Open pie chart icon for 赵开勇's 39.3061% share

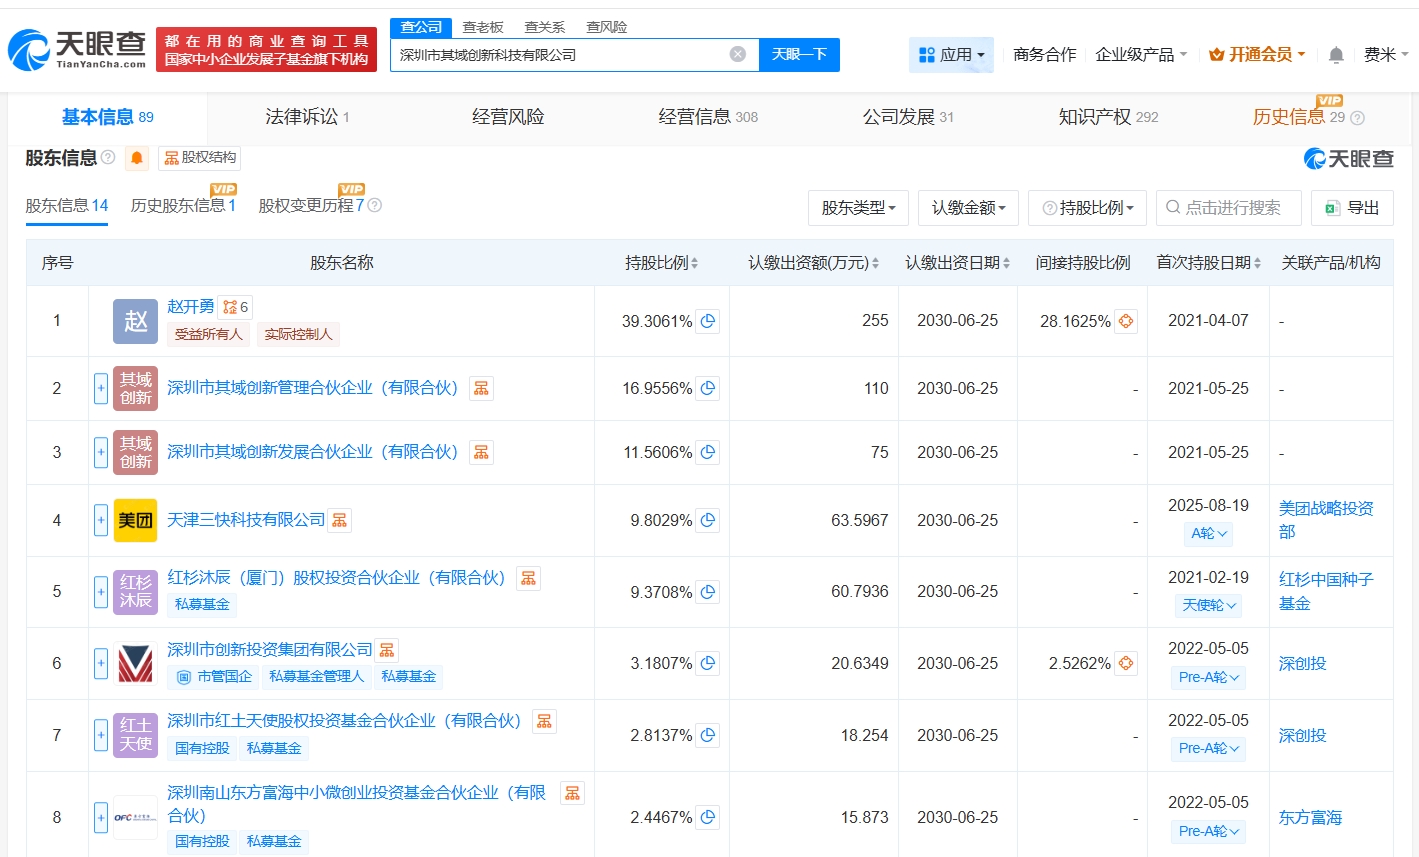click(708, 321)
